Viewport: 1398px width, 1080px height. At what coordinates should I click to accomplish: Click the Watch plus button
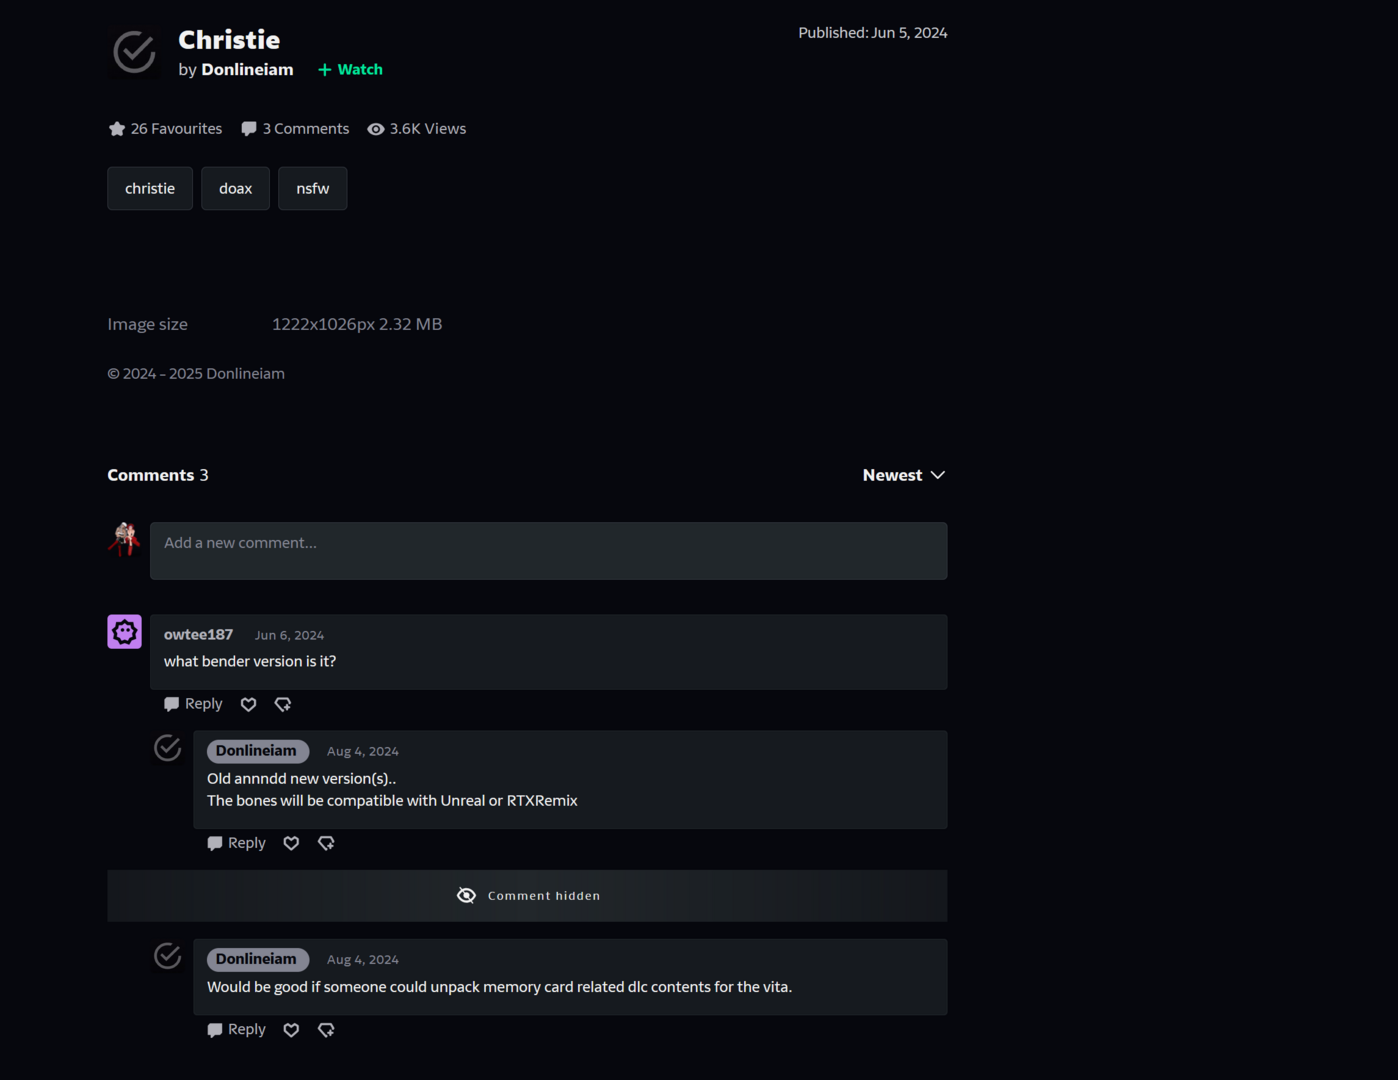(x=350, y=69)
